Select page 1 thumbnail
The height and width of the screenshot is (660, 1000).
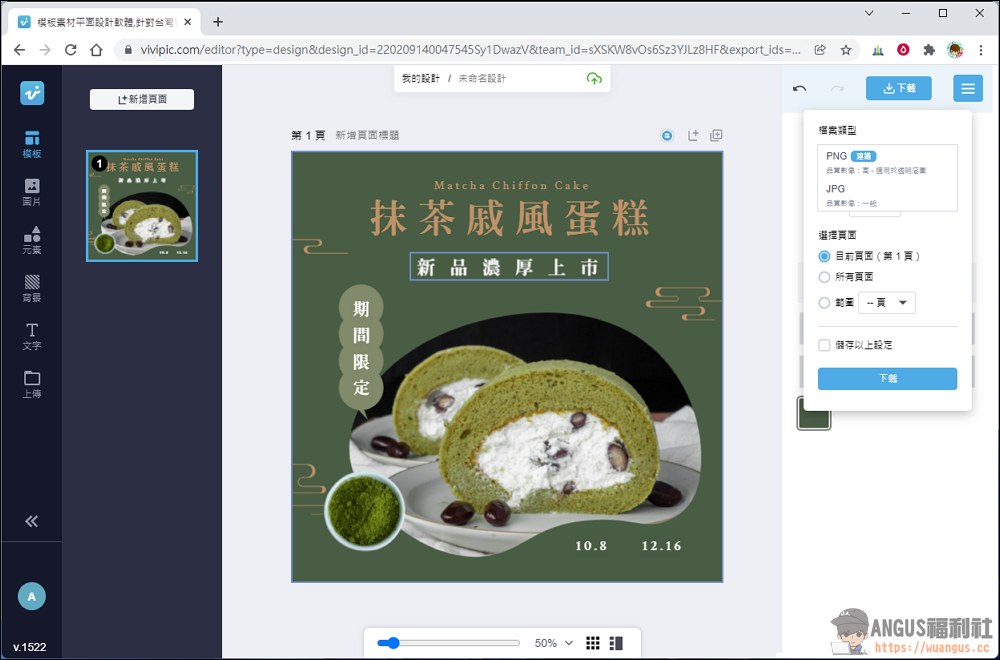point(142,206)
